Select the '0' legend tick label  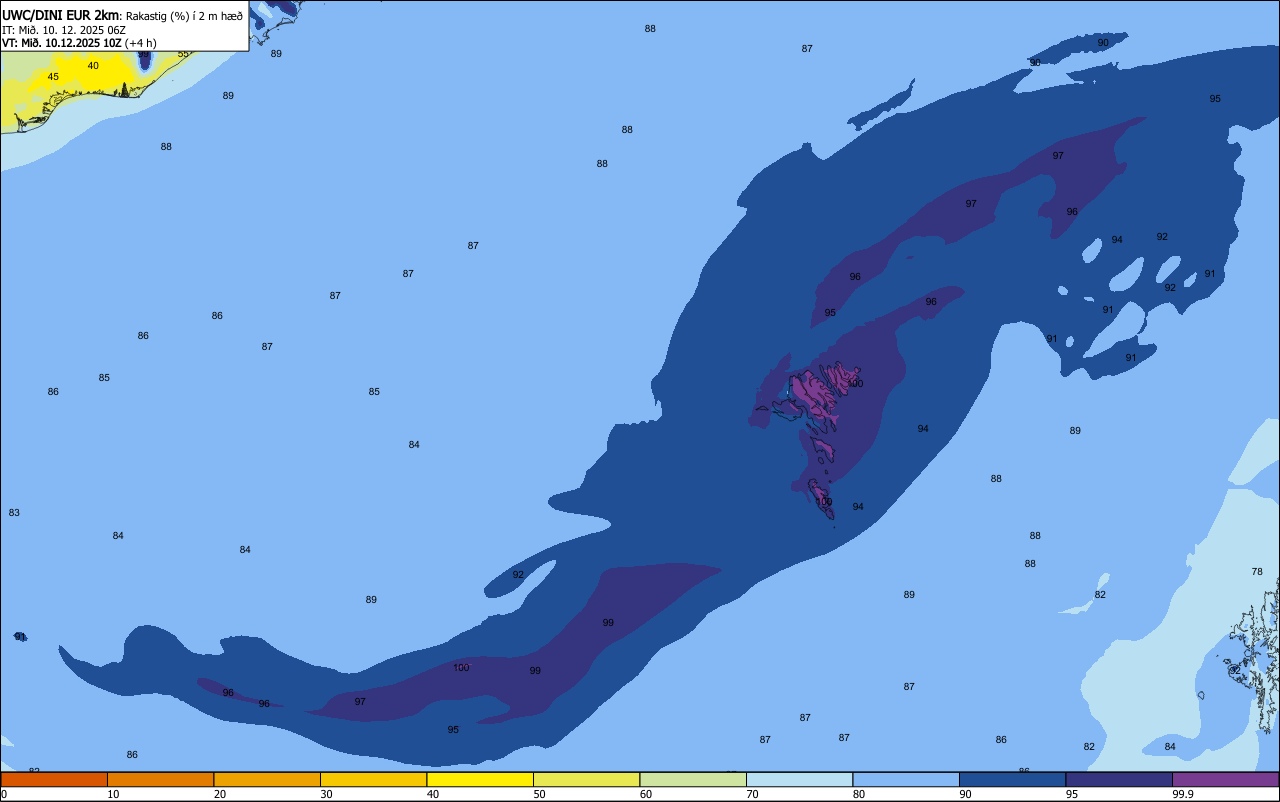click(4, 794)
